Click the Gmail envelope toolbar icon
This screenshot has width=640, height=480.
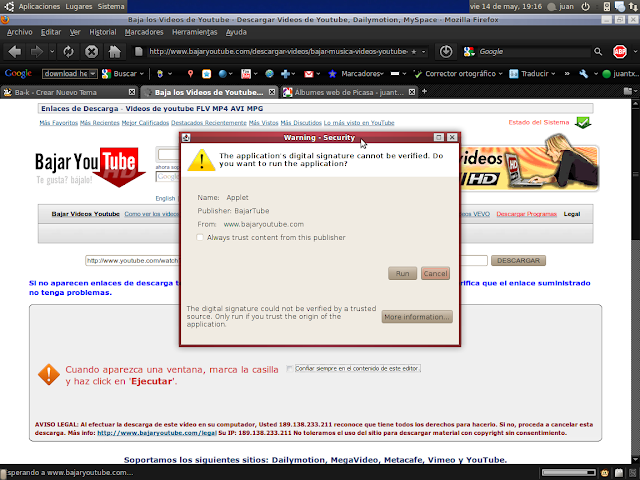[309, 74]
